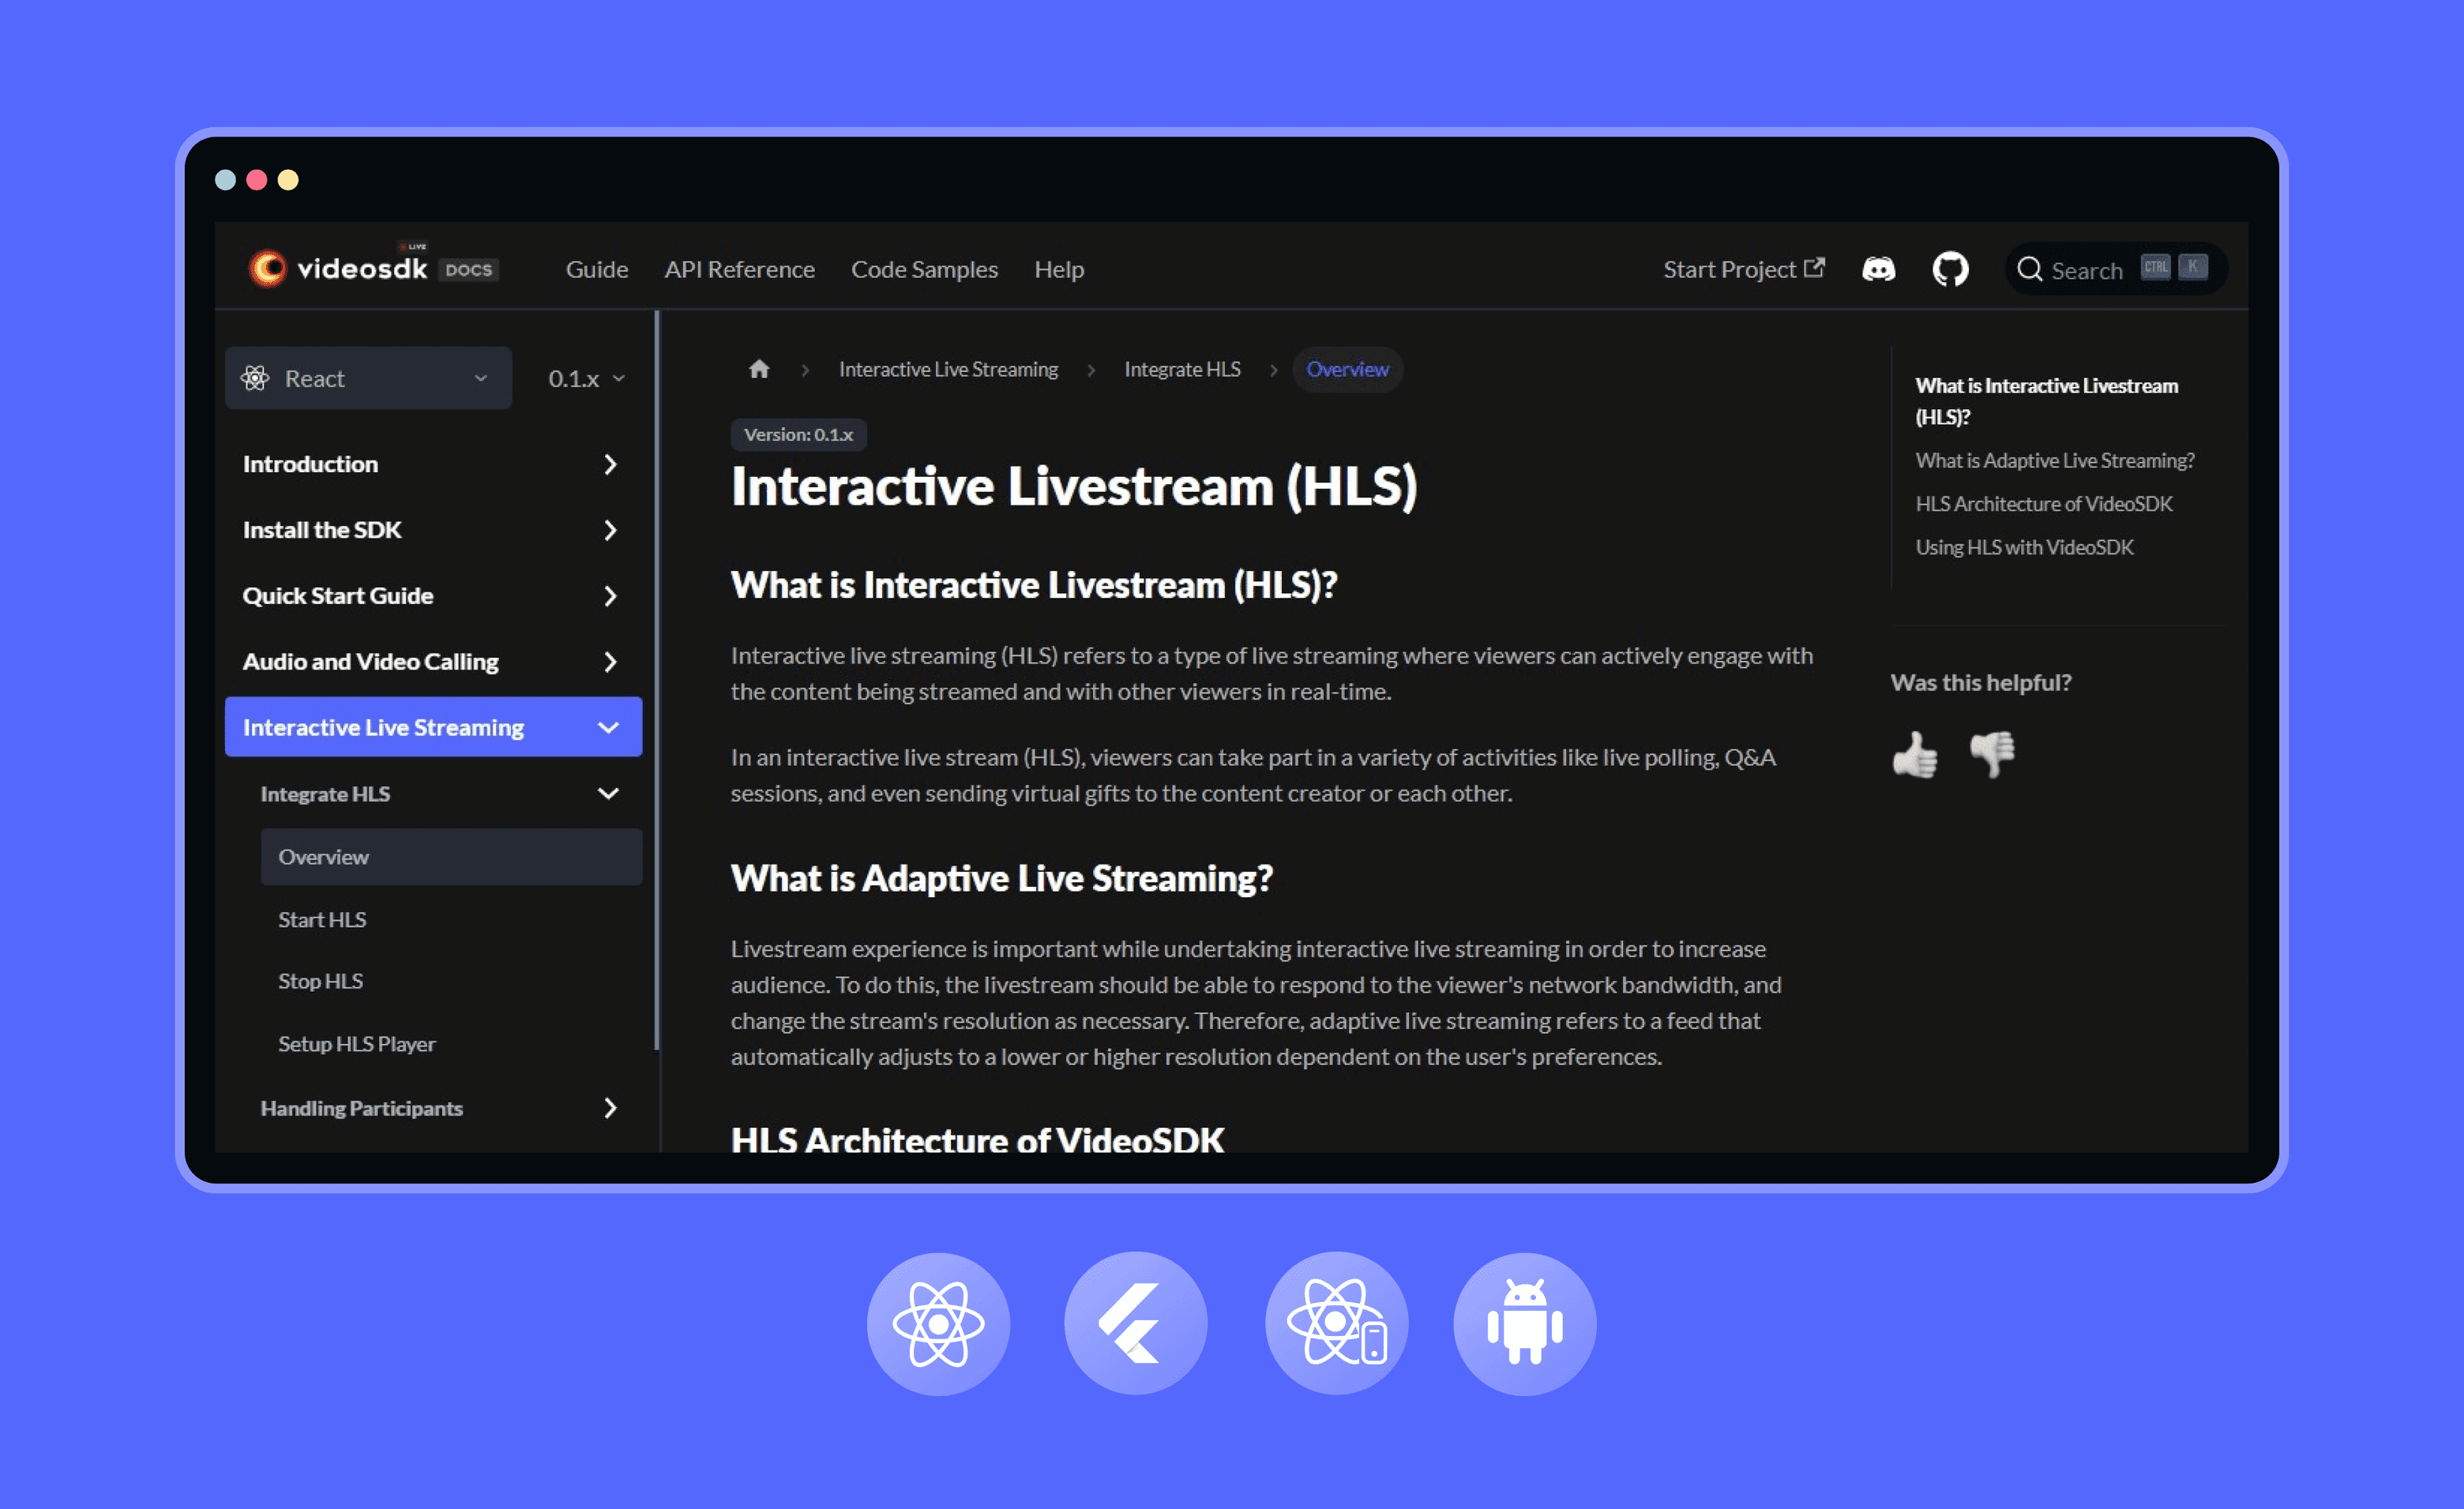Click Interactive Live Streaming breadcrumb
Image resolution: width=2464 pixels, height=1509 pixels.
[x=948, y=369]
